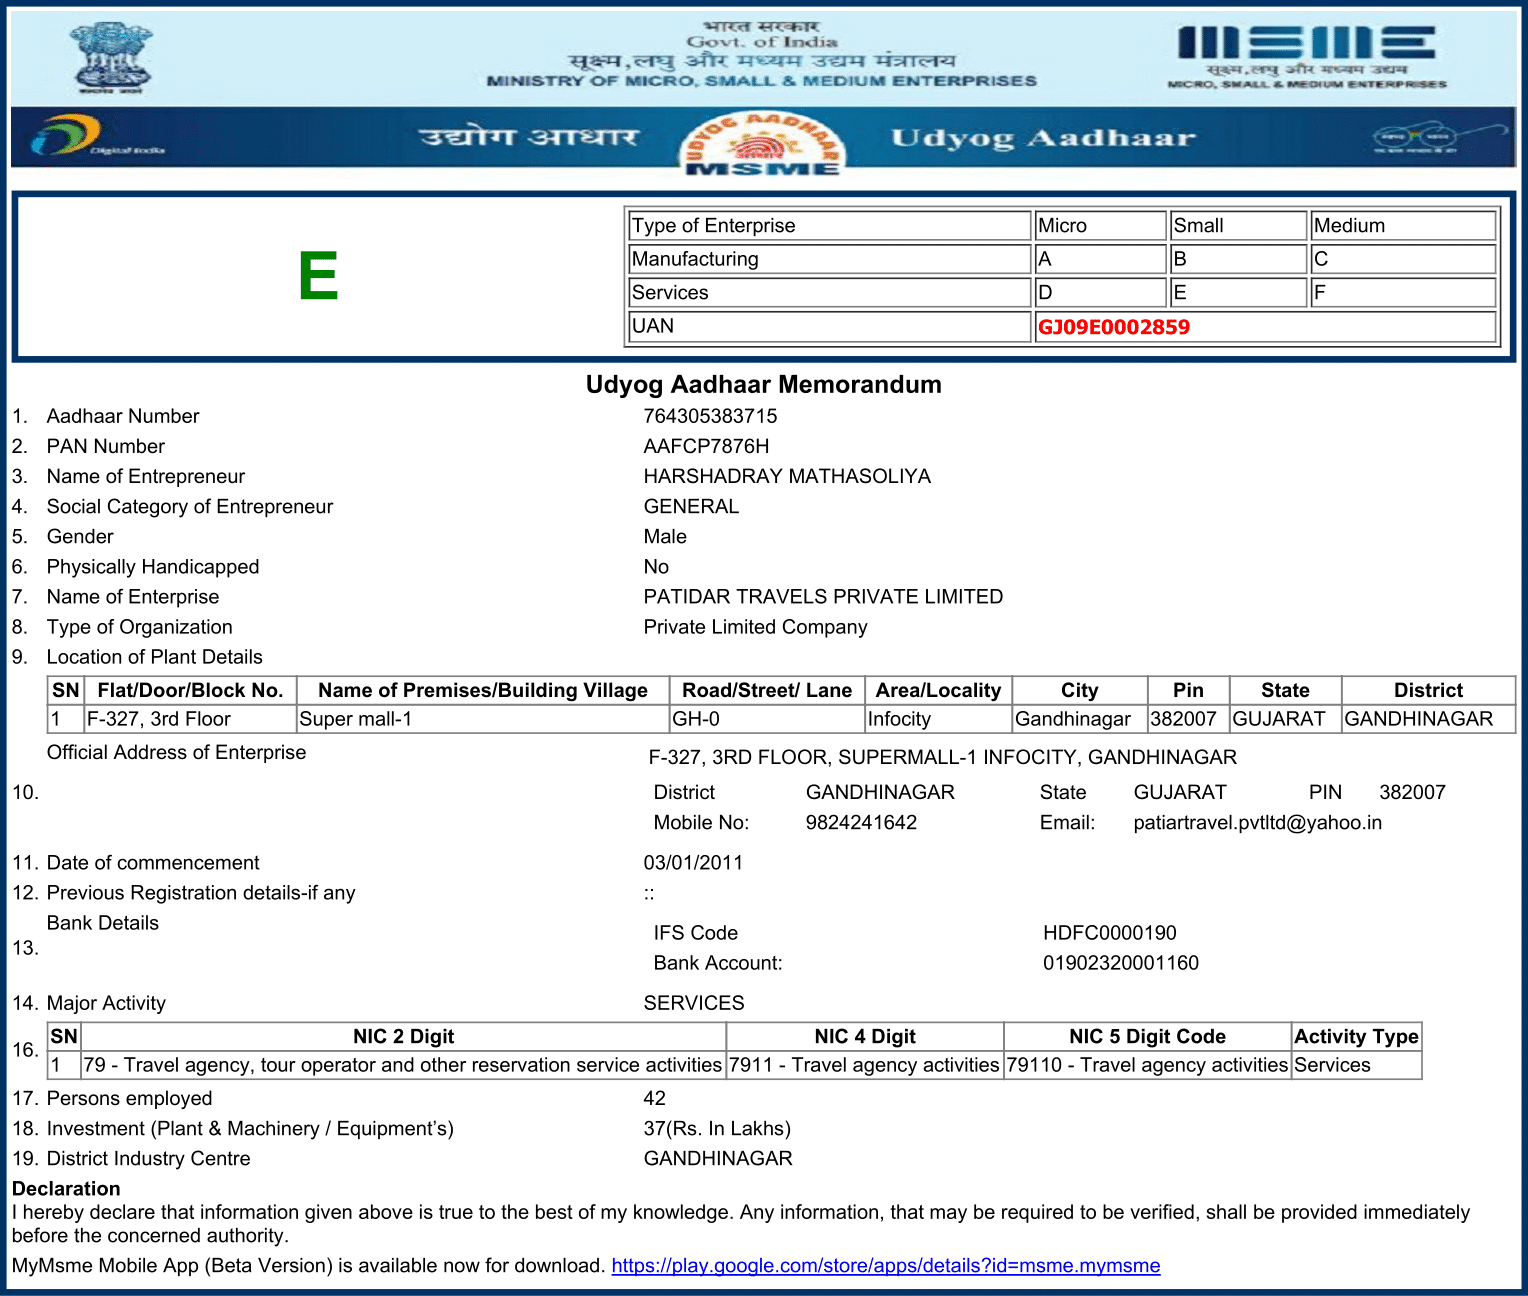Select Aadhaar number 764305383715
This screenshot has width=1528, height=1296.
pyautogui.click(x=710, y=416)
